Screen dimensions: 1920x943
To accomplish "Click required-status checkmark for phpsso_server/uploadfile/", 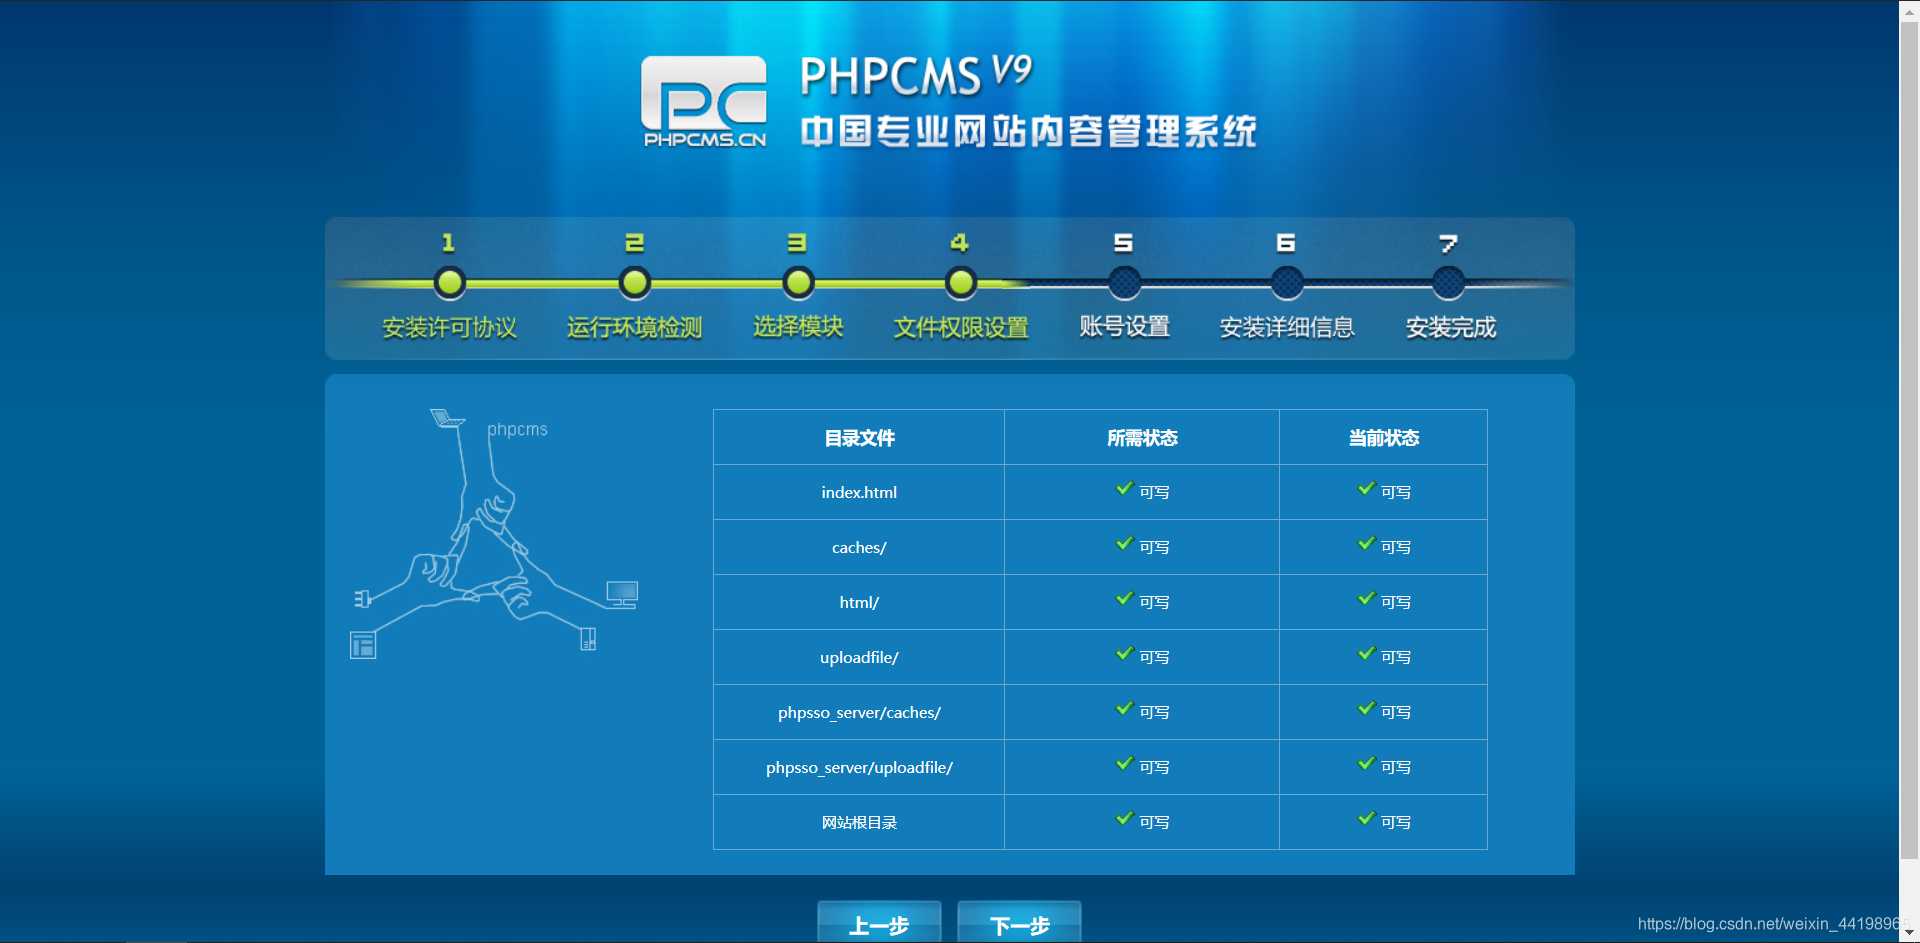I will 1124,763.
